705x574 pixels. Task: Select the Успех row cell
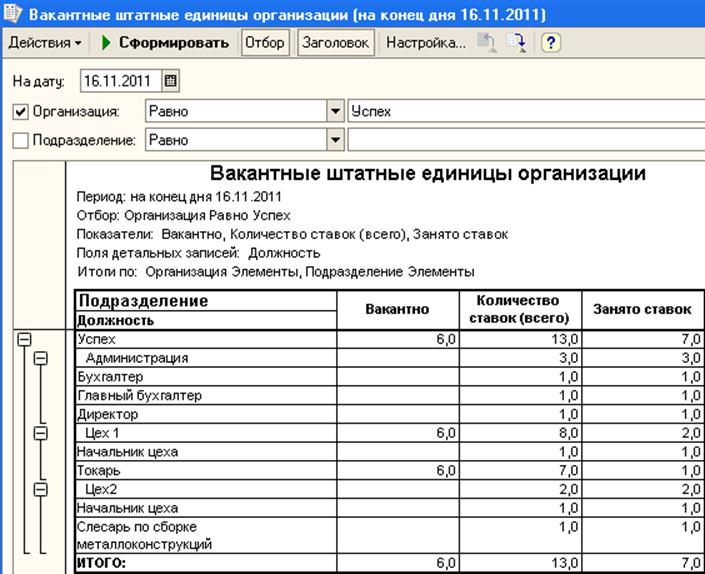(x=206, y=339)
